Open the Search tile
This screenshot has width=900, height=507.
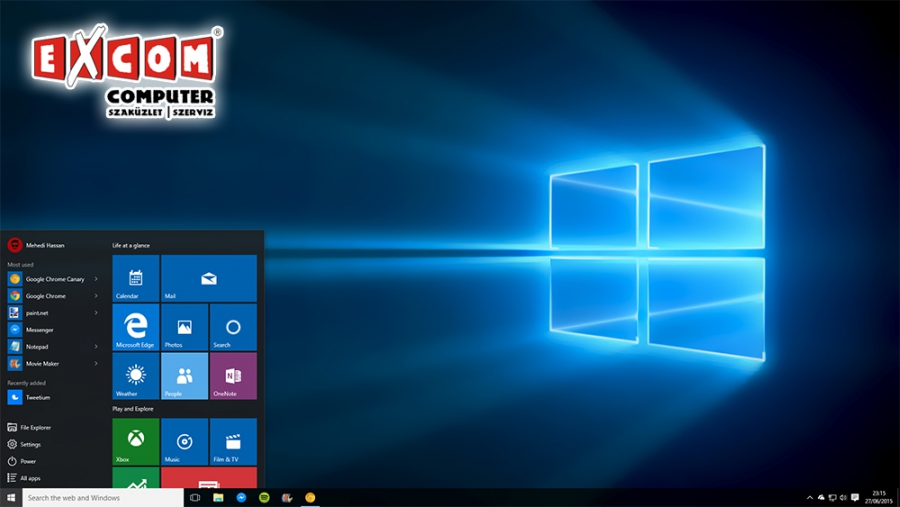coord(233,327)
